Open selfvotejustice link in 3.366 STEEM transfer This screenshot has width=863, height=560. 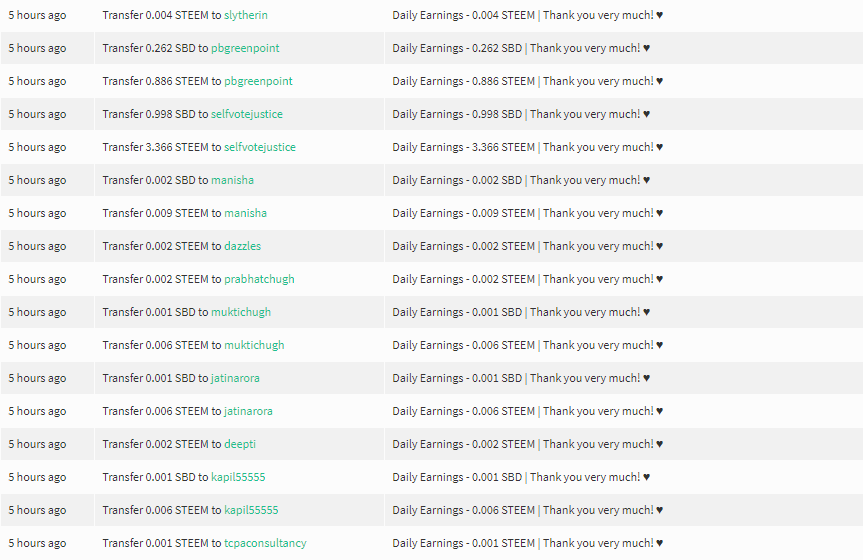coord(260,147)
